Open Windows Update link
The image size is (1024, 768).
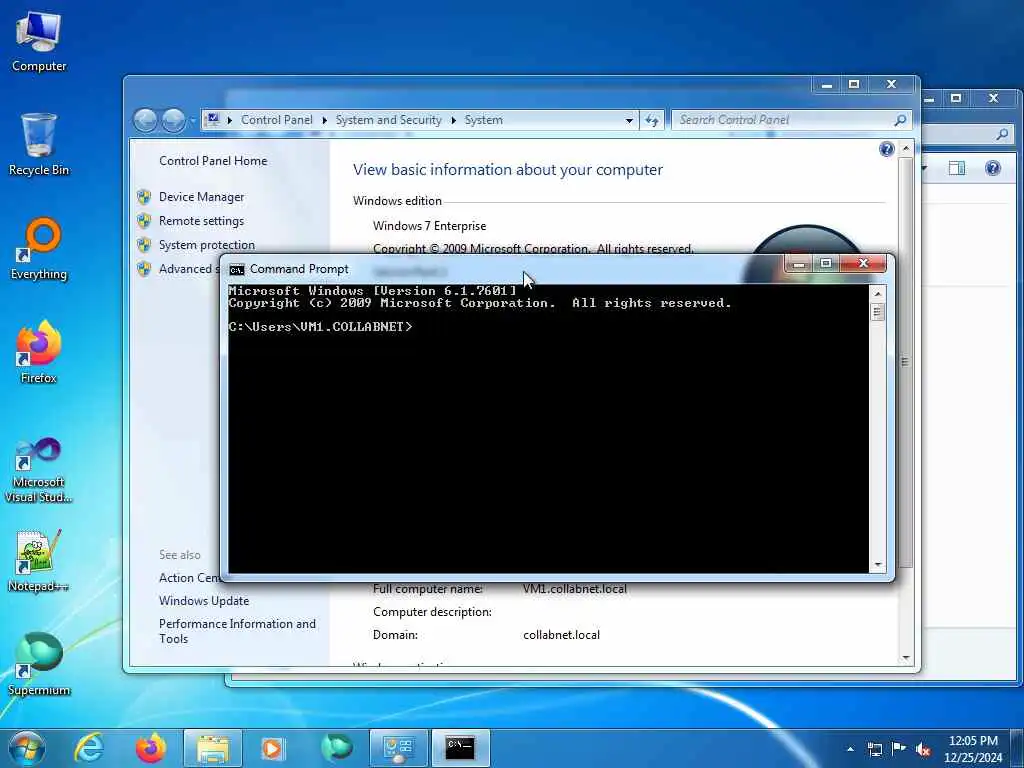204,601
